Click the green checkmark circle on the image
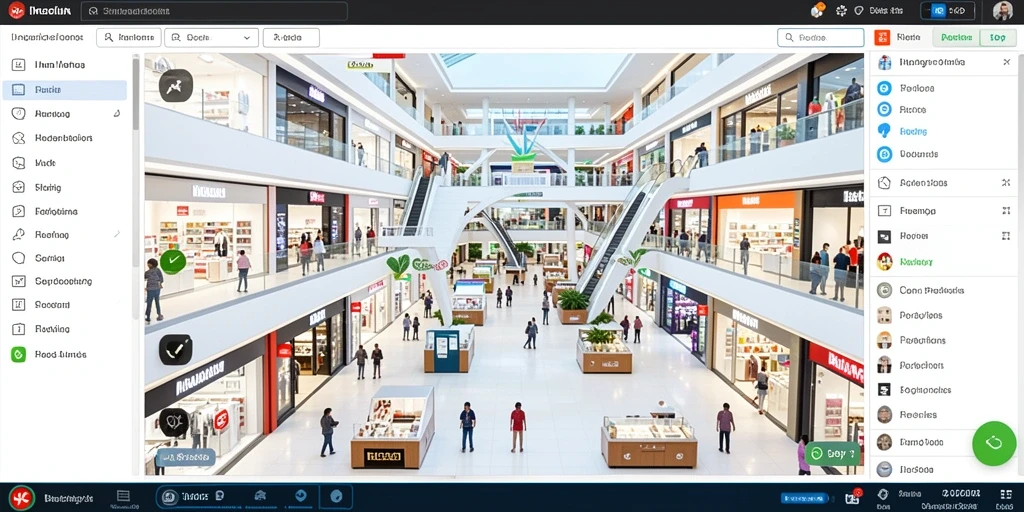 [172, 261]
